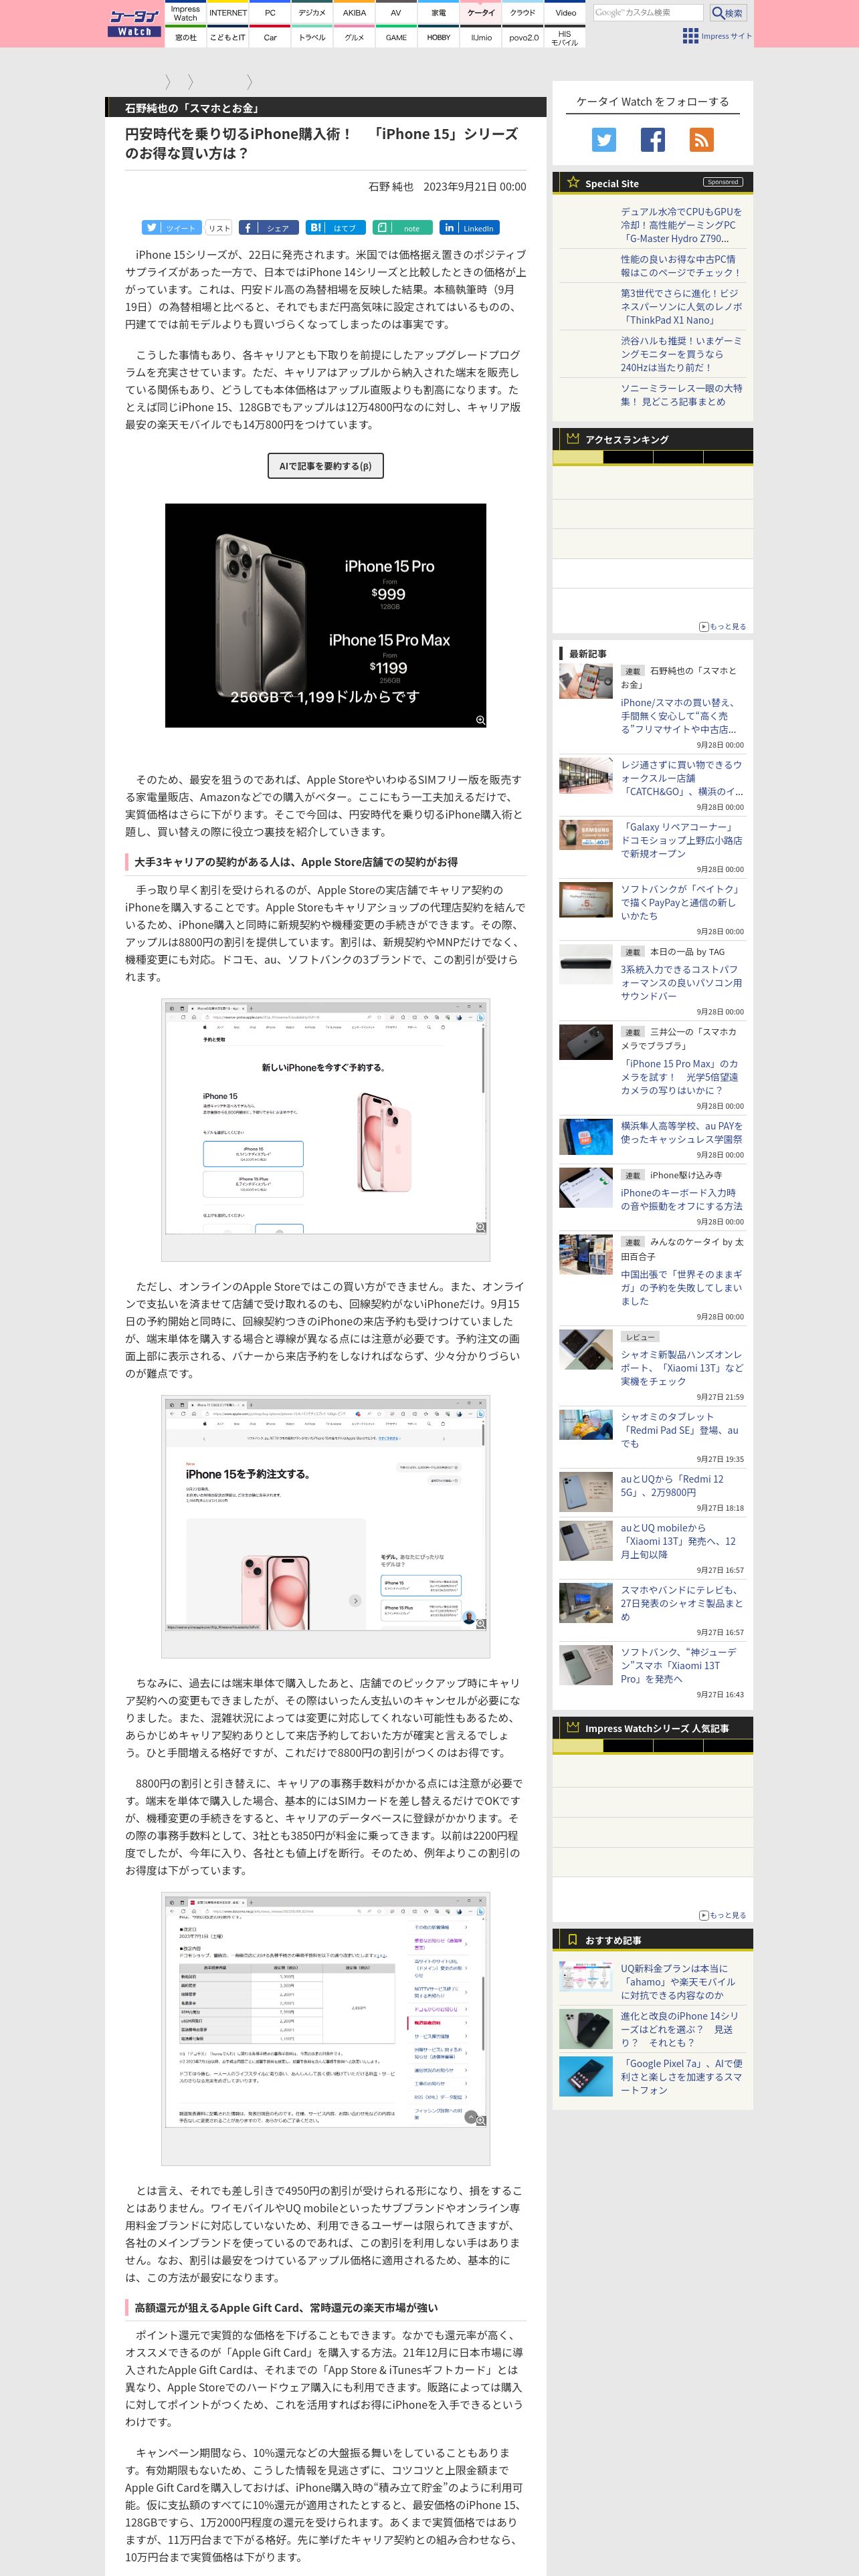The width and height of the screenshot is (859, 2576).
Task: Enlarge iPhone 15を予約注文する screenshot magnifier
Action: 481,1624
